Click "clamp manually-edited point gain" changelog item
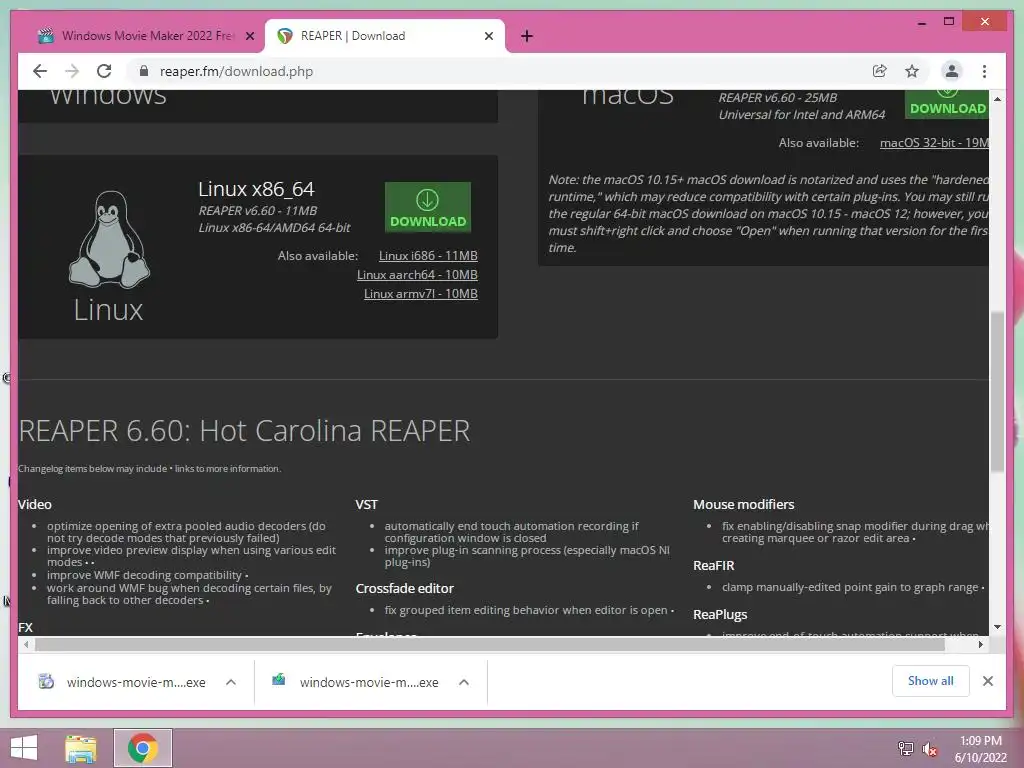The height and width of the screenshot is (768, 1024). click(x=850, y=587)
